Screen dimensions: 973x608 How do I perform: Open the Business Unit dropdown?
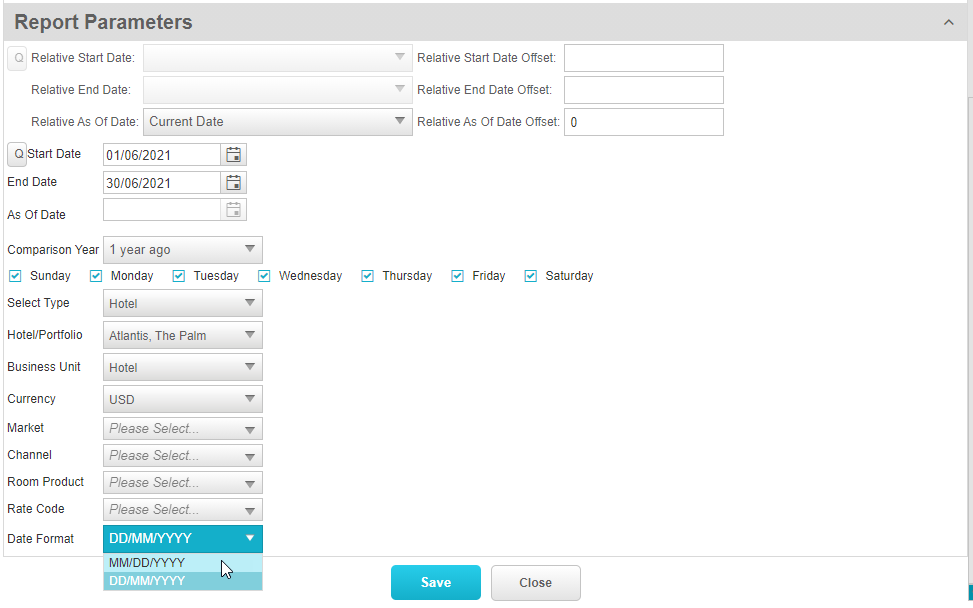182,367
